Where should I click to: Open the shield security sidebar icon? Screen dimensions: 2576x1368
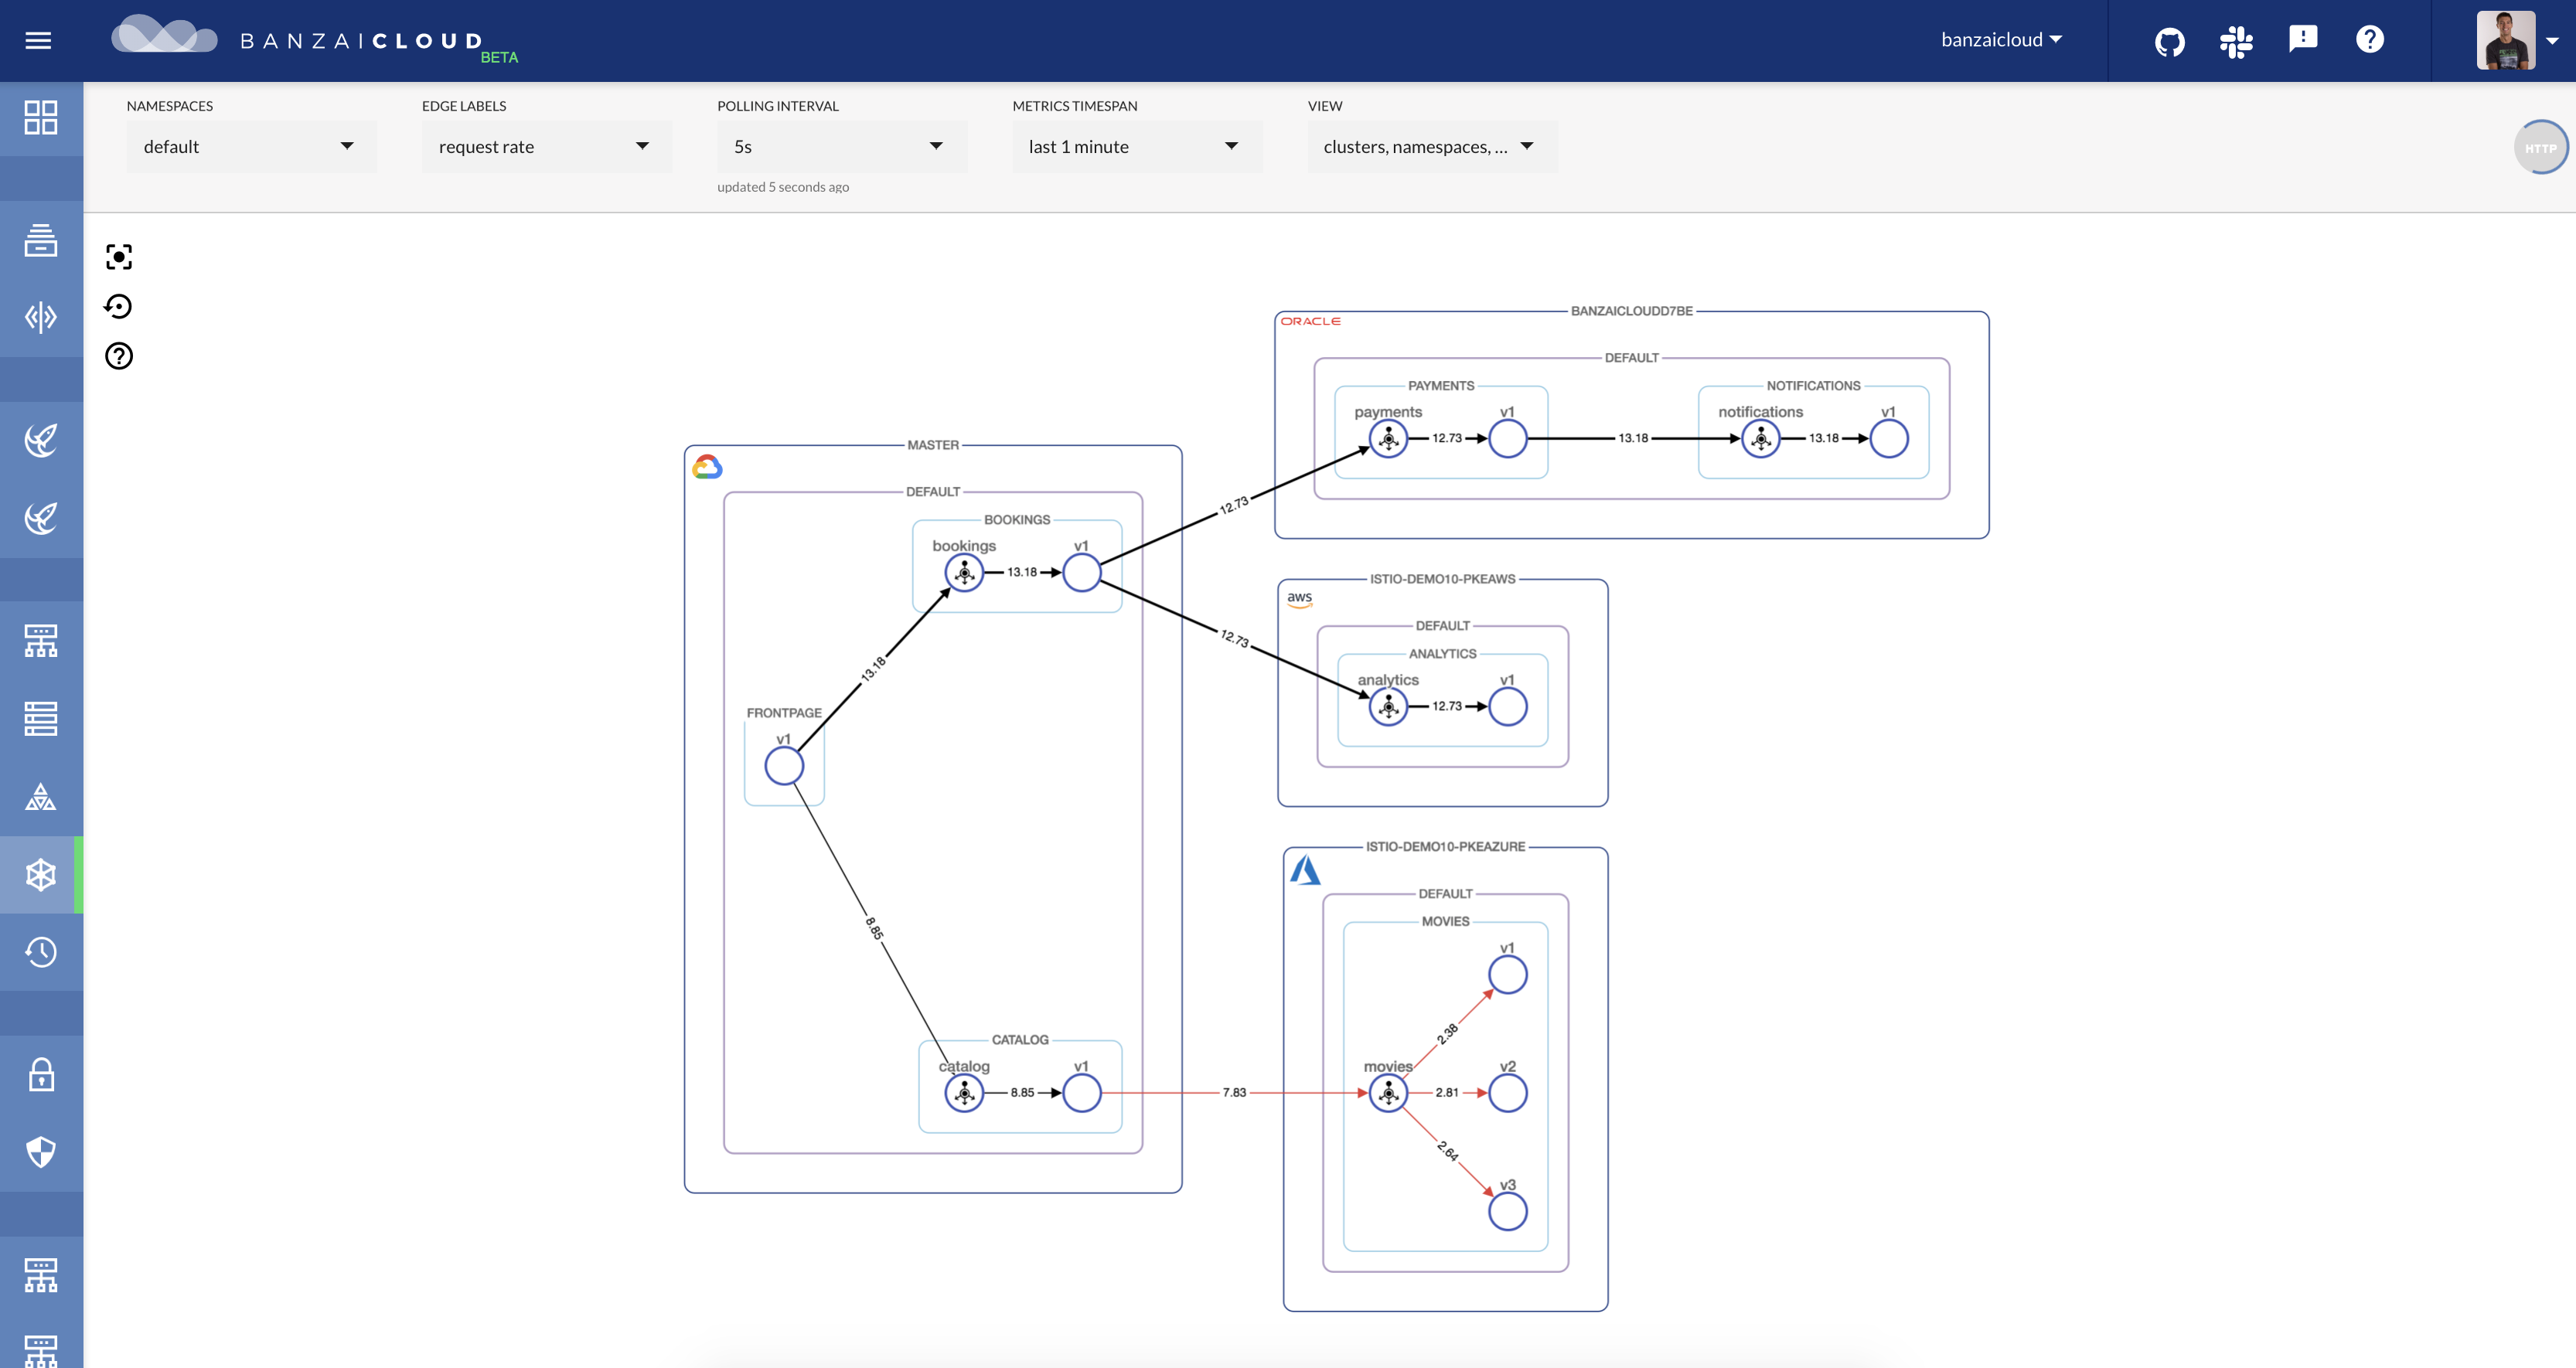point(41,1152)
